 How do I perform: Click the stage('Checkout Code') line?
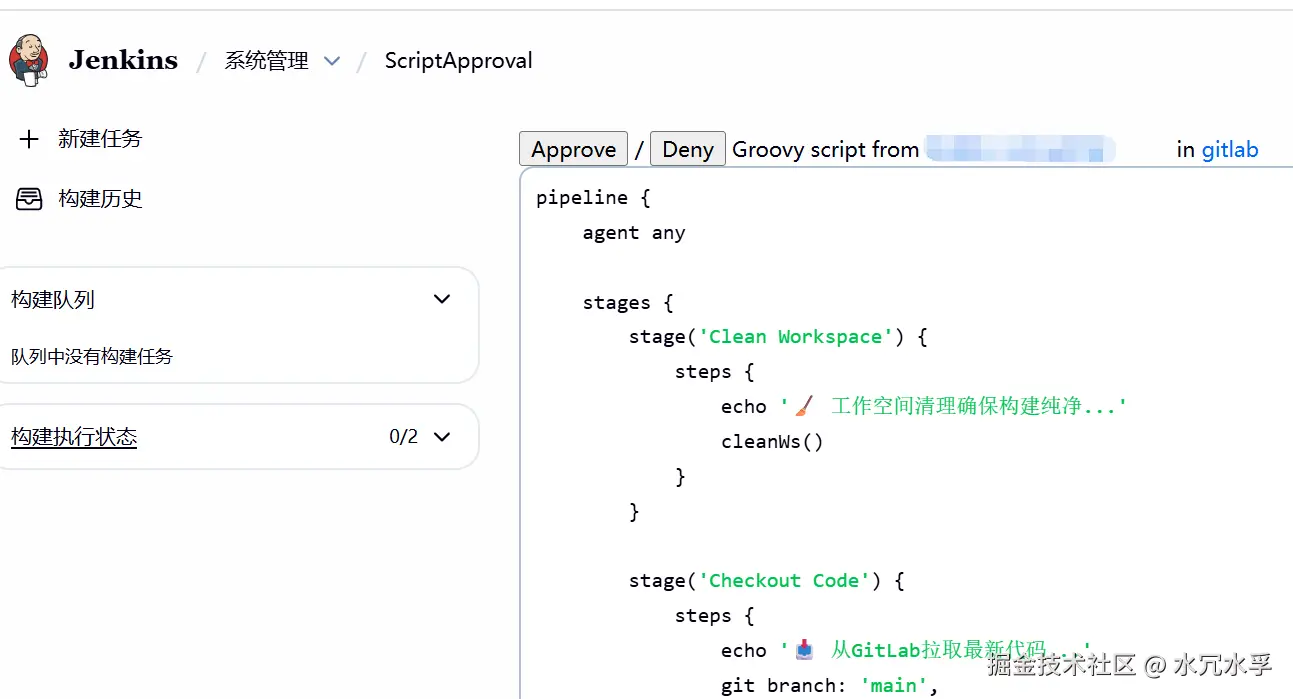pyautogui.click(x=767, y=581)
